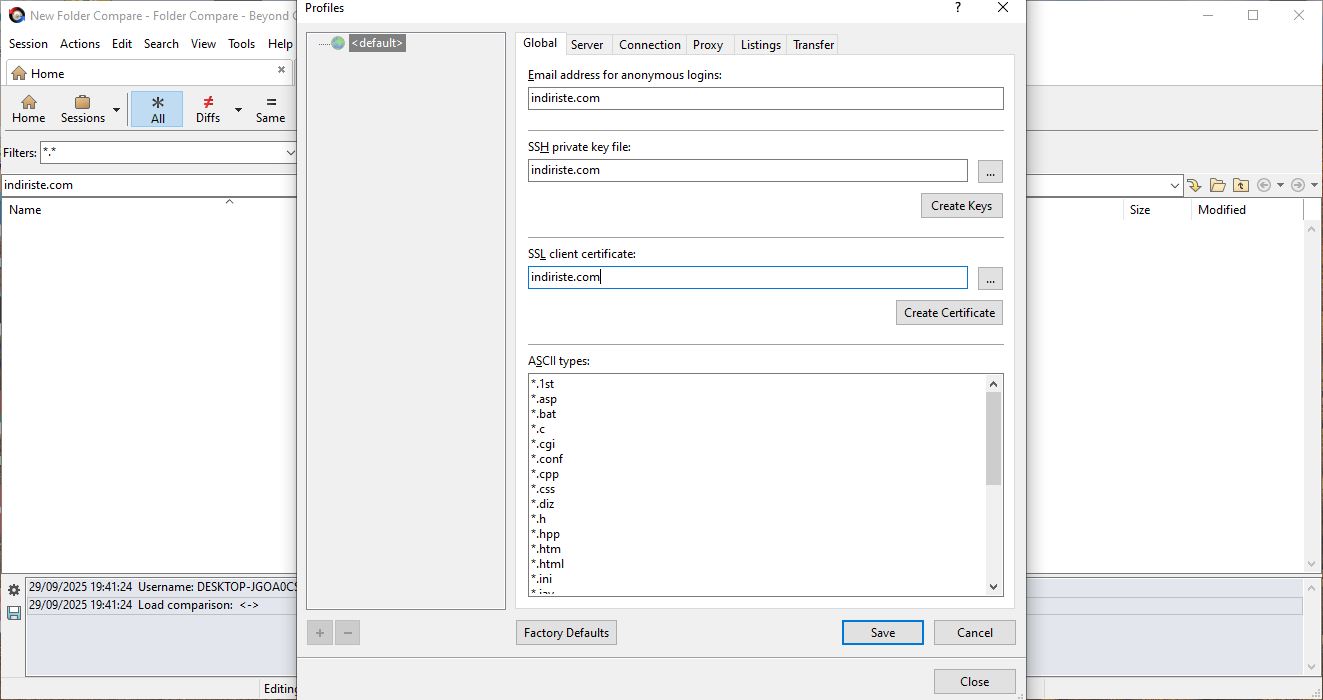This screenshot has height=700, width=1323.
Task: Click the forward navigation arrow icon
Action: pyautogui.click(x=1298, y=185)
